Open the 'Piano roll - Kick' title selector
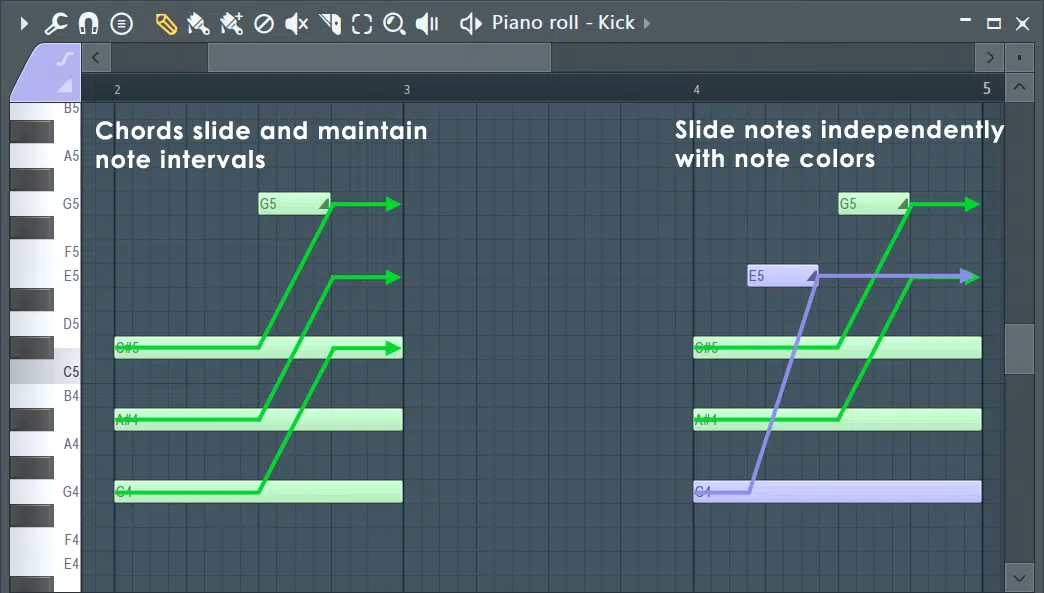This screenshot has height=593, width=1044. 563,23
